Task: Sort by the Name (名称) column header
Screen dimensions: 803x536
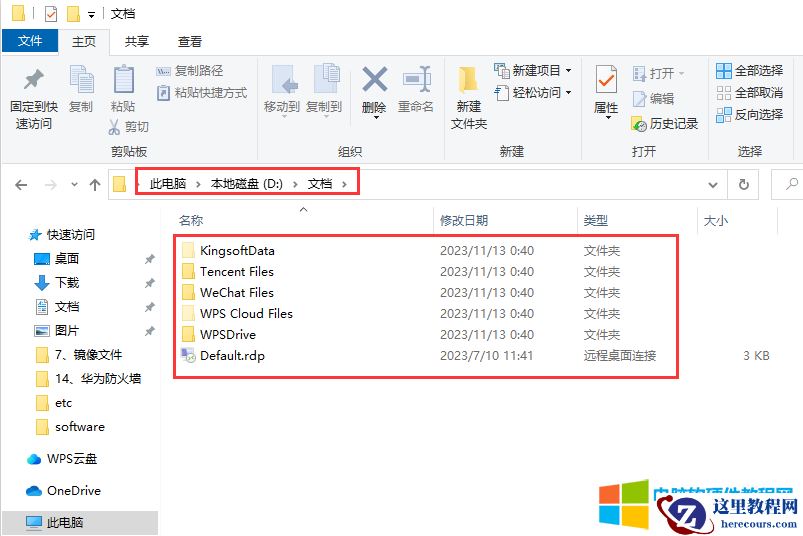Action: click(191, 221)
